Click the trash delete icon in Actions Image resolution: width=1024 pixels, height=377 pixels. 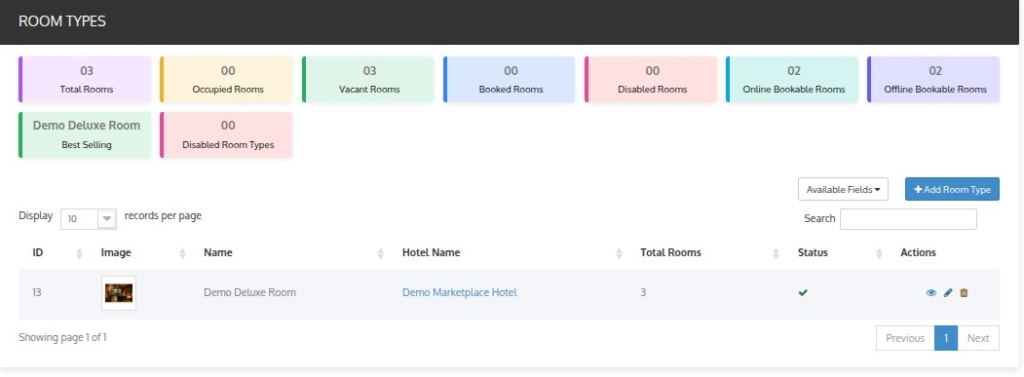[964, 293]
